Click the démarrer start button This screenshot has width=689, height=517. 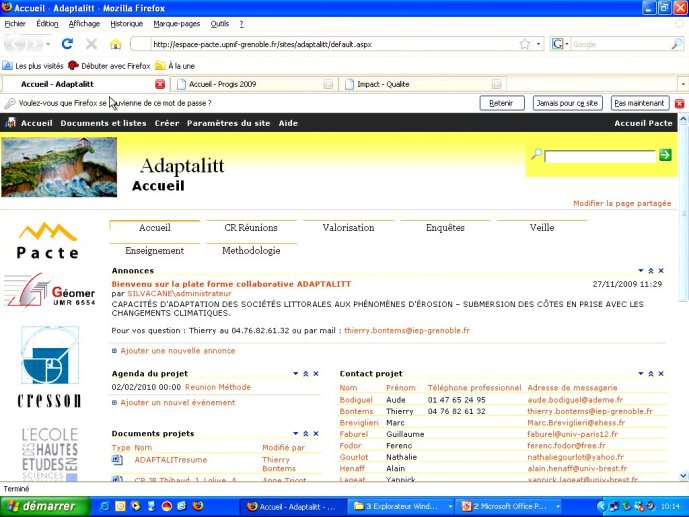(45, 506)
